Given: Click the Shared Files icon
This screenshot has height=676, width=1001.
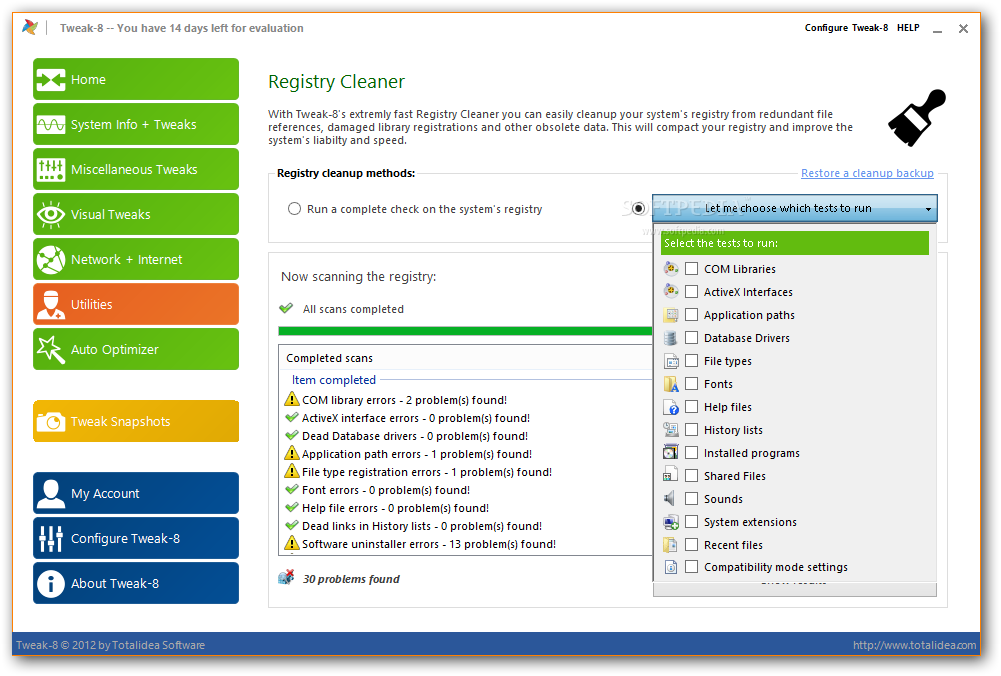Looking at the screenshot, I should [671, 476].
